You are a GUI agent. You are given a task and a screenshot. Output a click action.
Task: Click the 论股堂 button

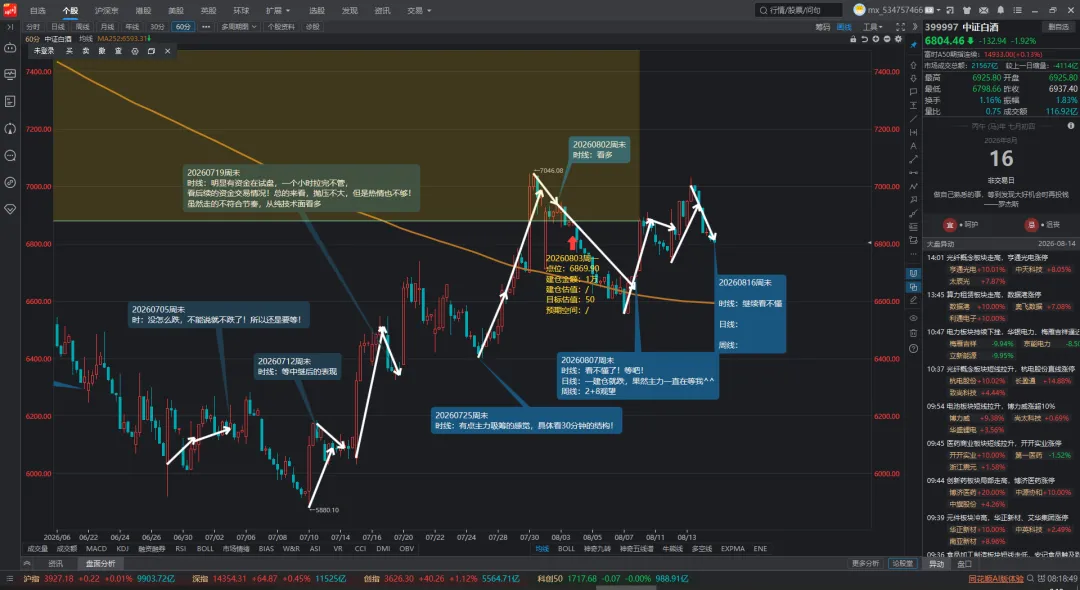pos(903,564)
